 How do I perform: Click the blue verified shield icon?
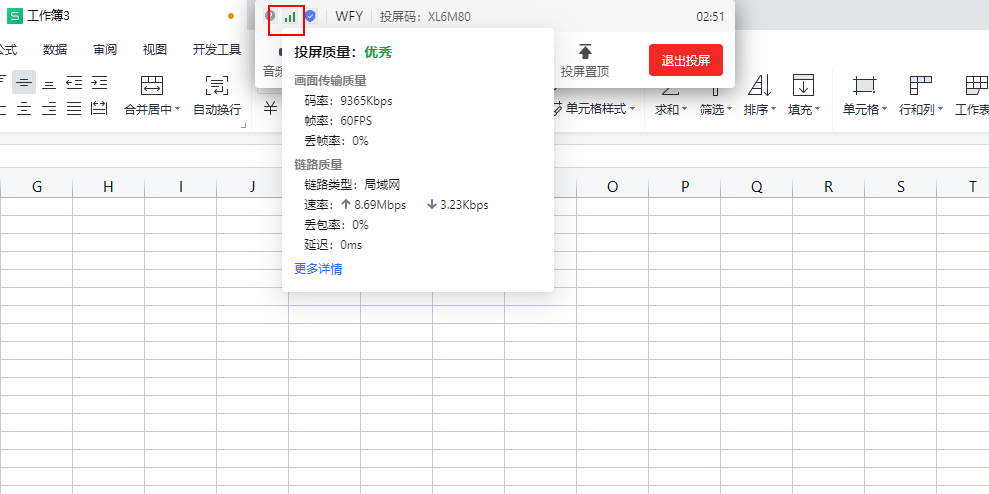click(x=310, y=16)
